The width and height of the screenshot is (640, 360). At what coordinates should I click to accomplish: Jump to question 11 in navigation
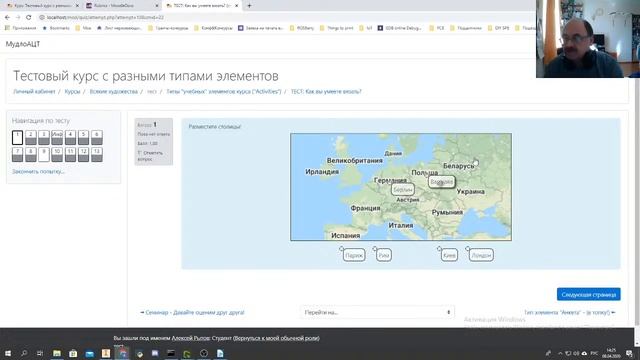70,155
